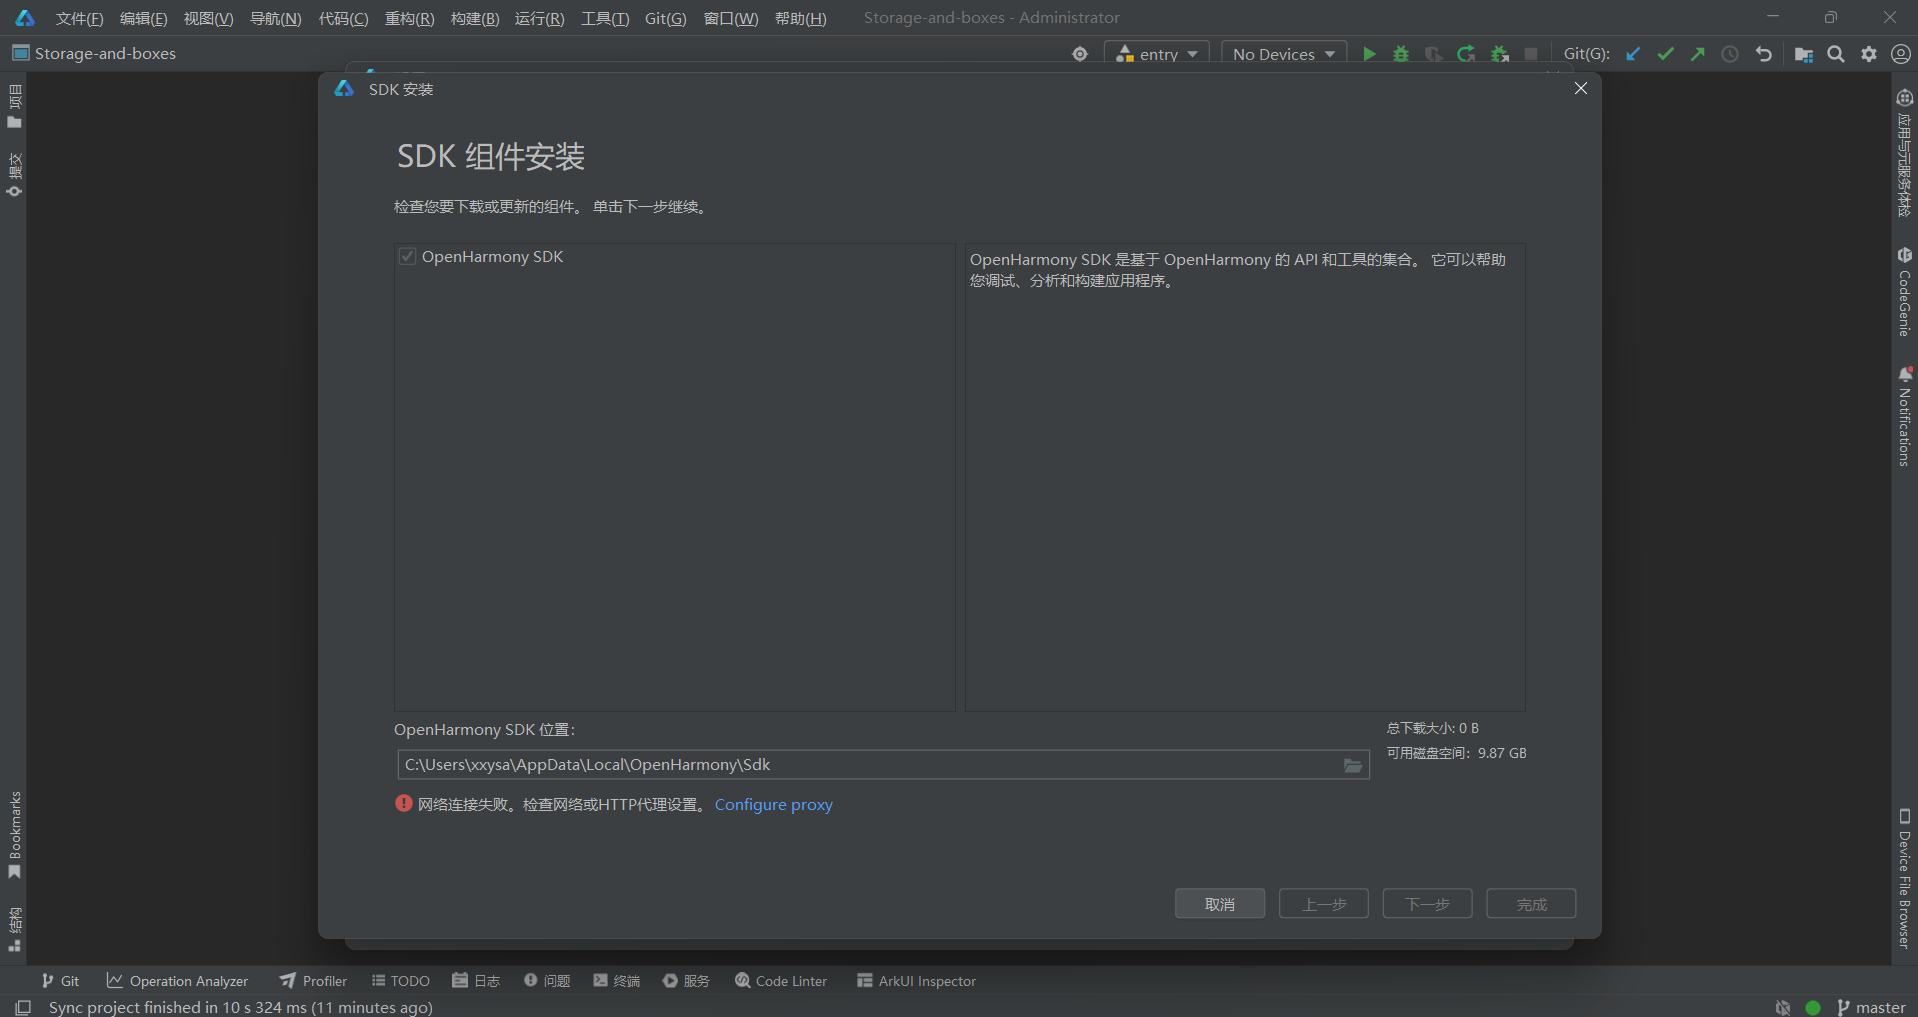Open the 运行(R) menu
This screenshot has width=1918, height=1017.
(x=539, y=18)
